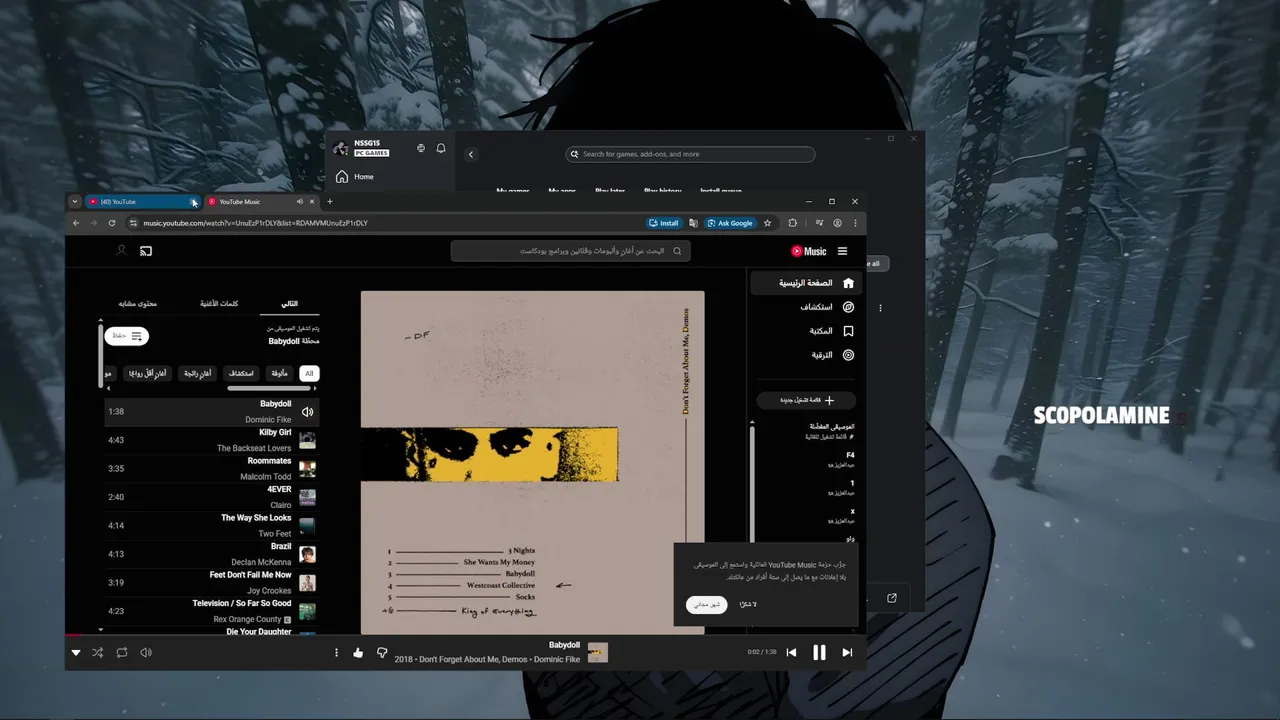Click the magnifier icon in the music search
The image size is (1280, 720).
coord(677,251)
